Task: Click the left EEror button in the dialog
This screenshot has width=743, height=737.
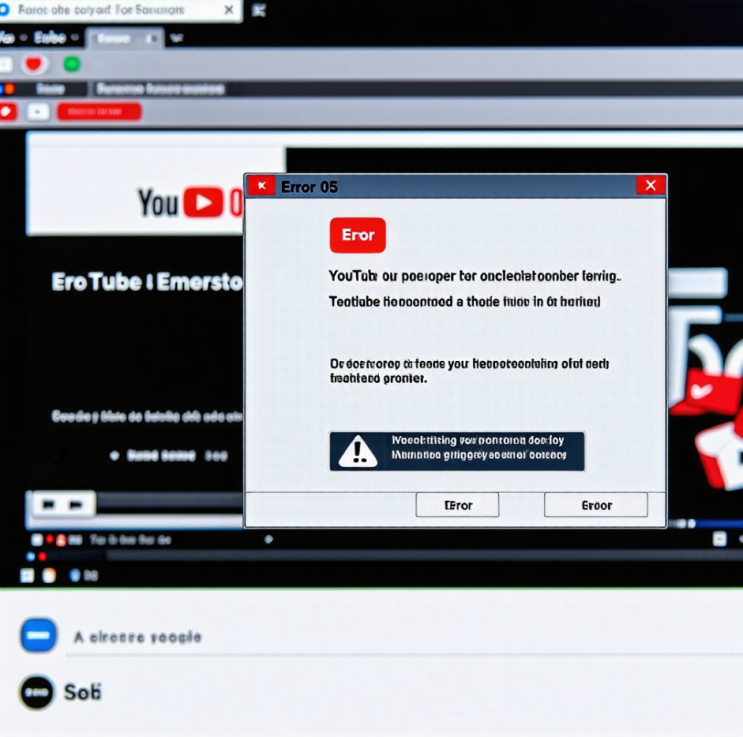Action: pyautogui.click(x=457, y=505)
